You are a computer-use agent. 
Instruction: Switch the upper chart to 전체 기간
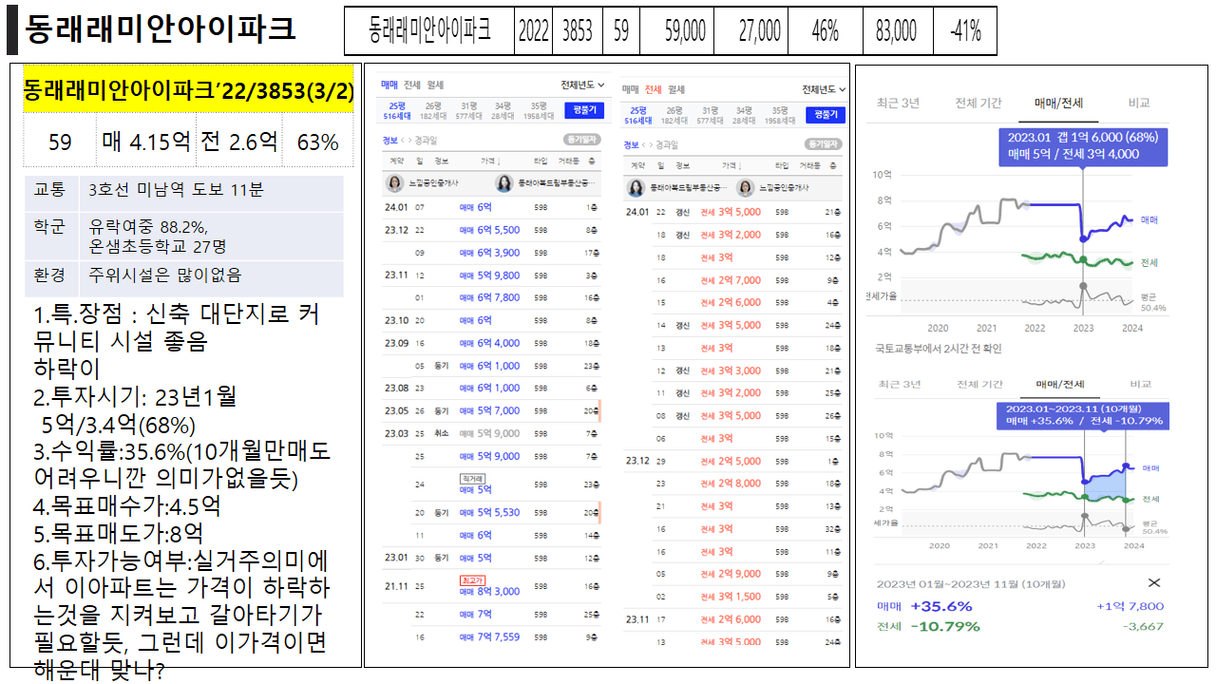[978, 102]
